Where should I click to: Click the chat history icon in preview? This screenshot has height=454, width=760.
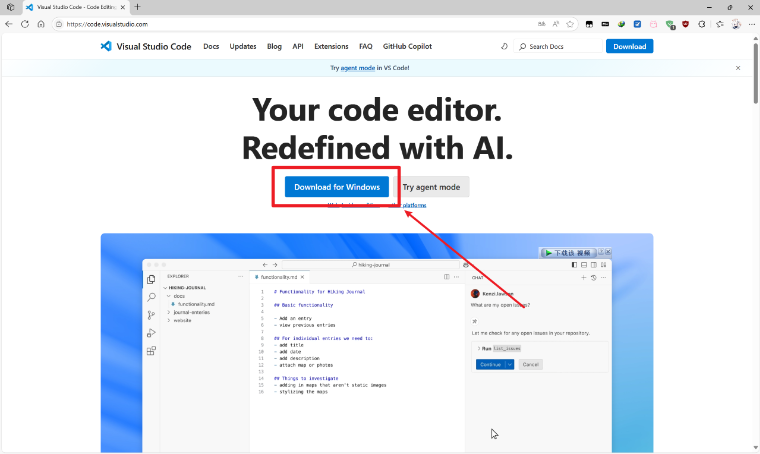593,278
